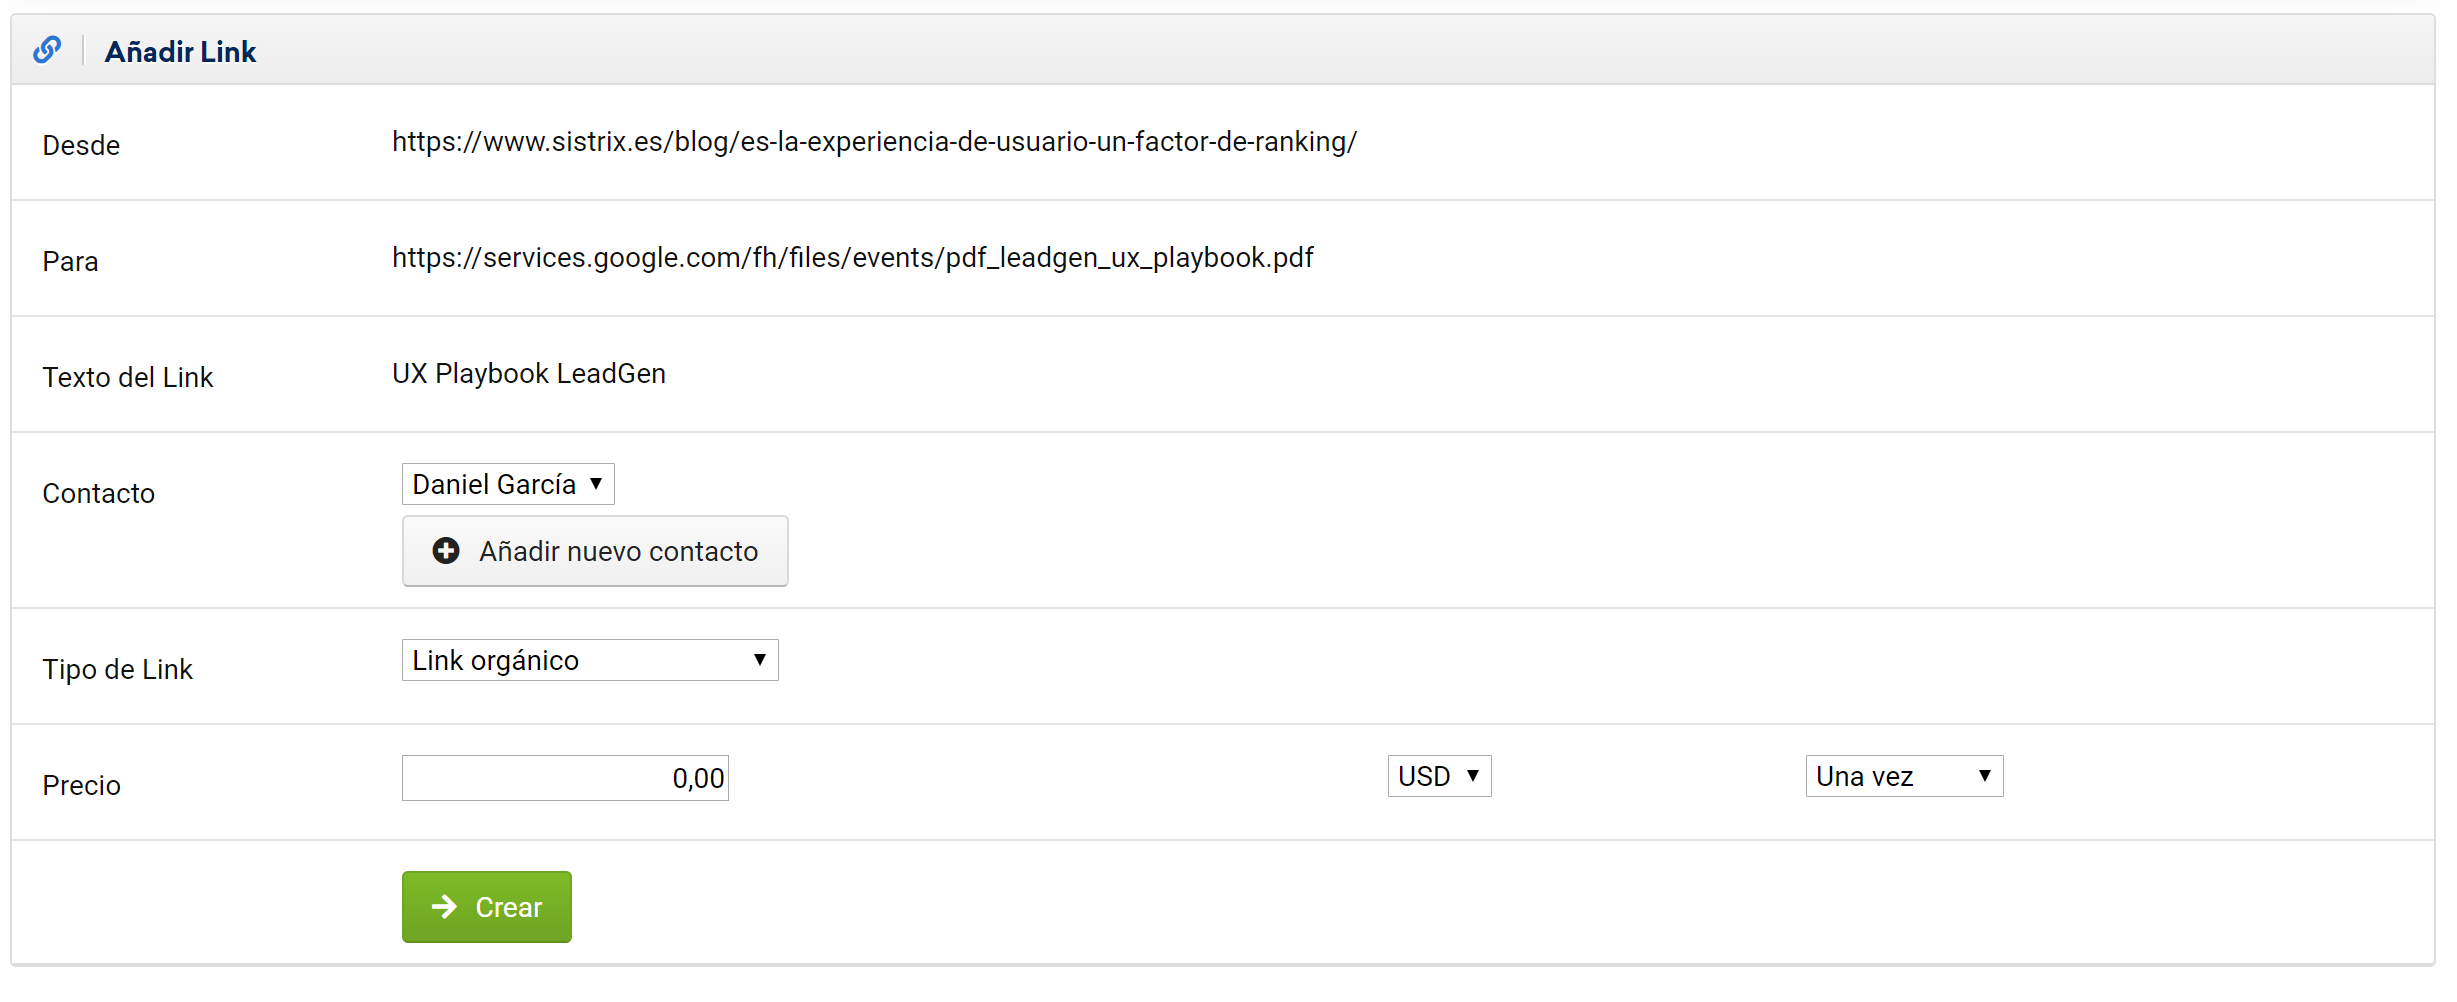
Task: Click the Para field label
Action: tap(70, 262)
